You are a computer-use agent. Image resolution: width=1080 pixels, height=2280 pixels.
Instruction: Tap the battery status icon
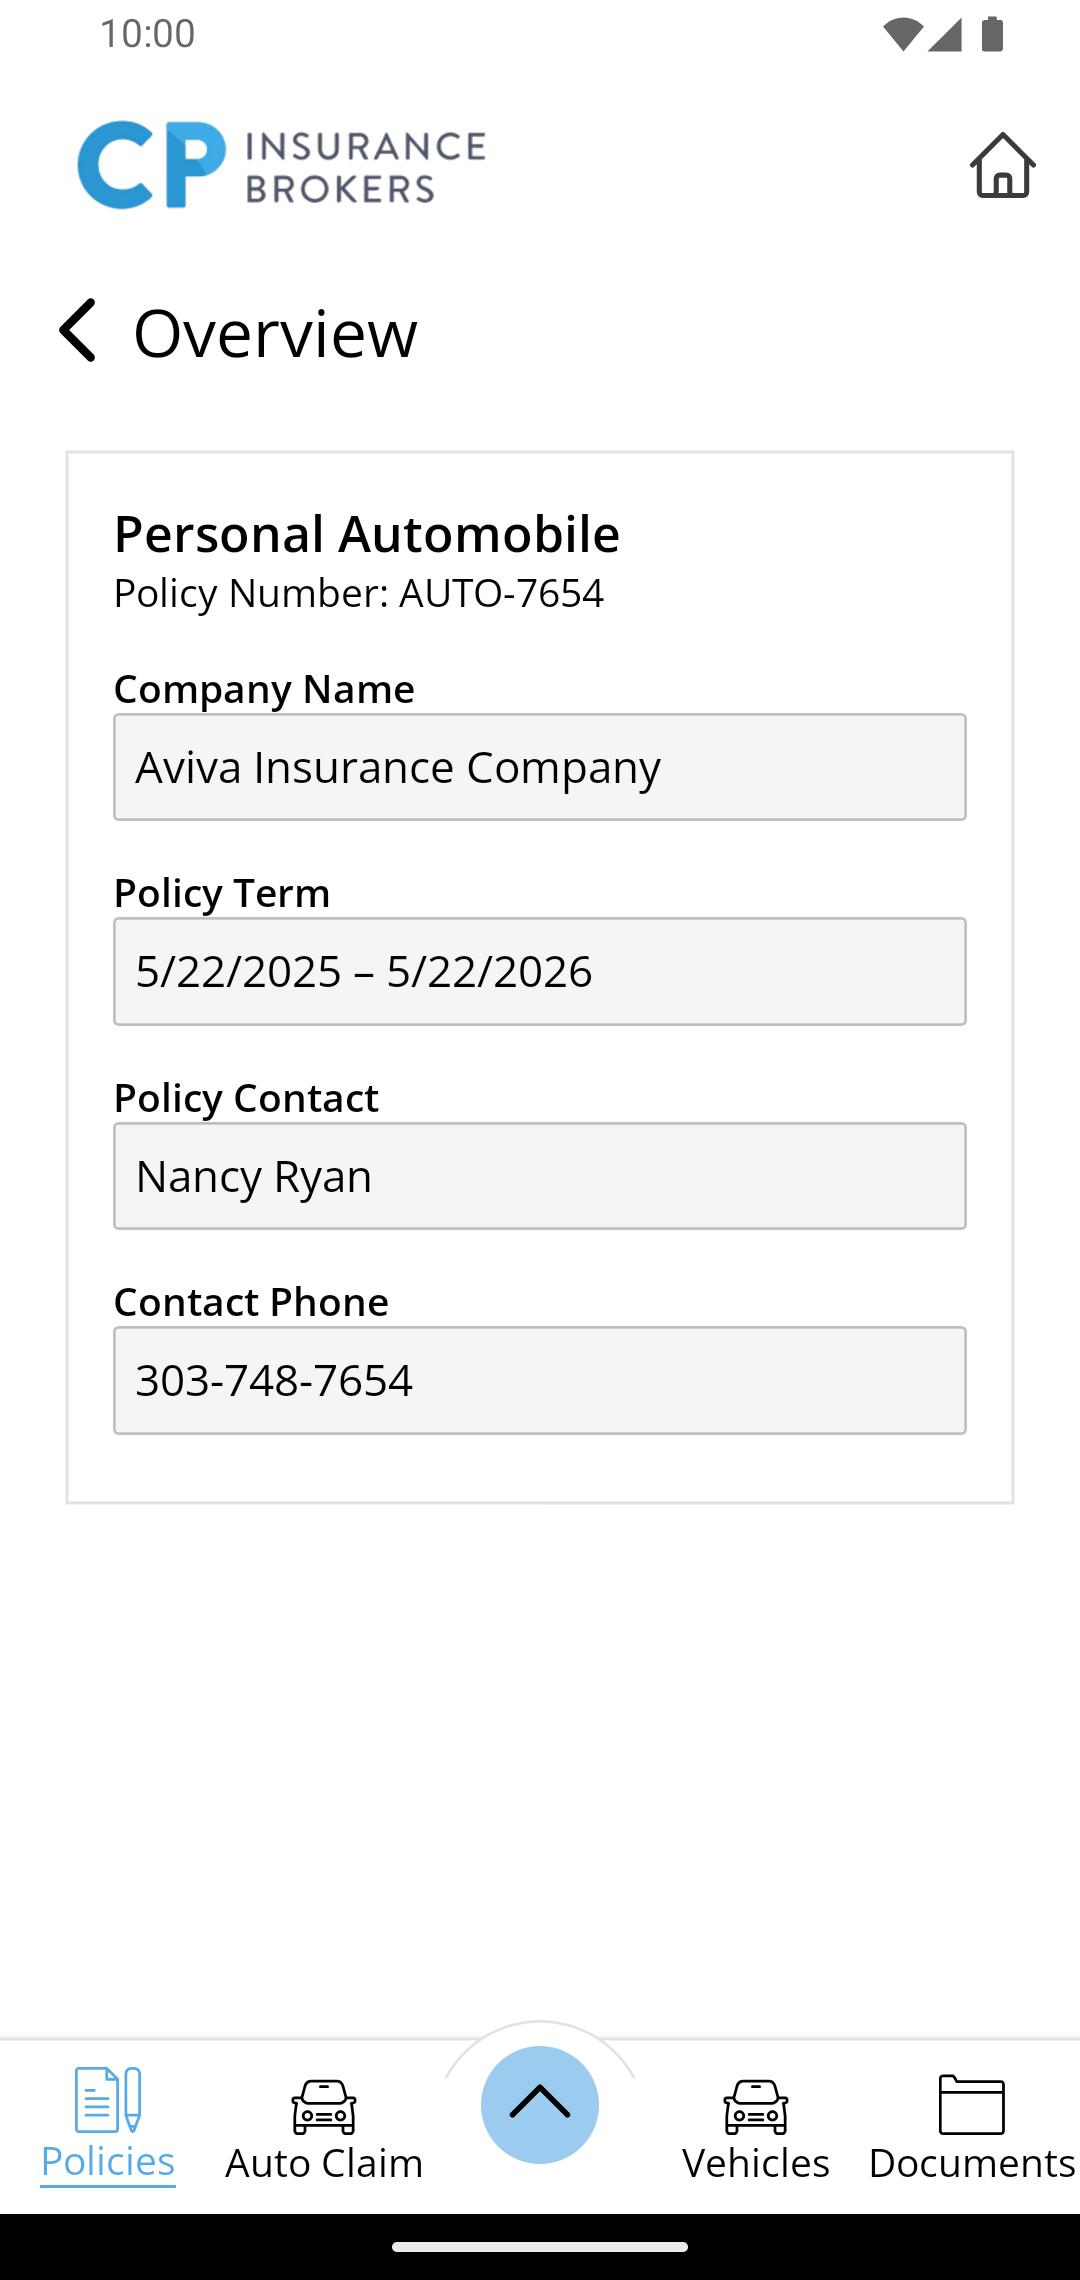click(x=992, y=34)
